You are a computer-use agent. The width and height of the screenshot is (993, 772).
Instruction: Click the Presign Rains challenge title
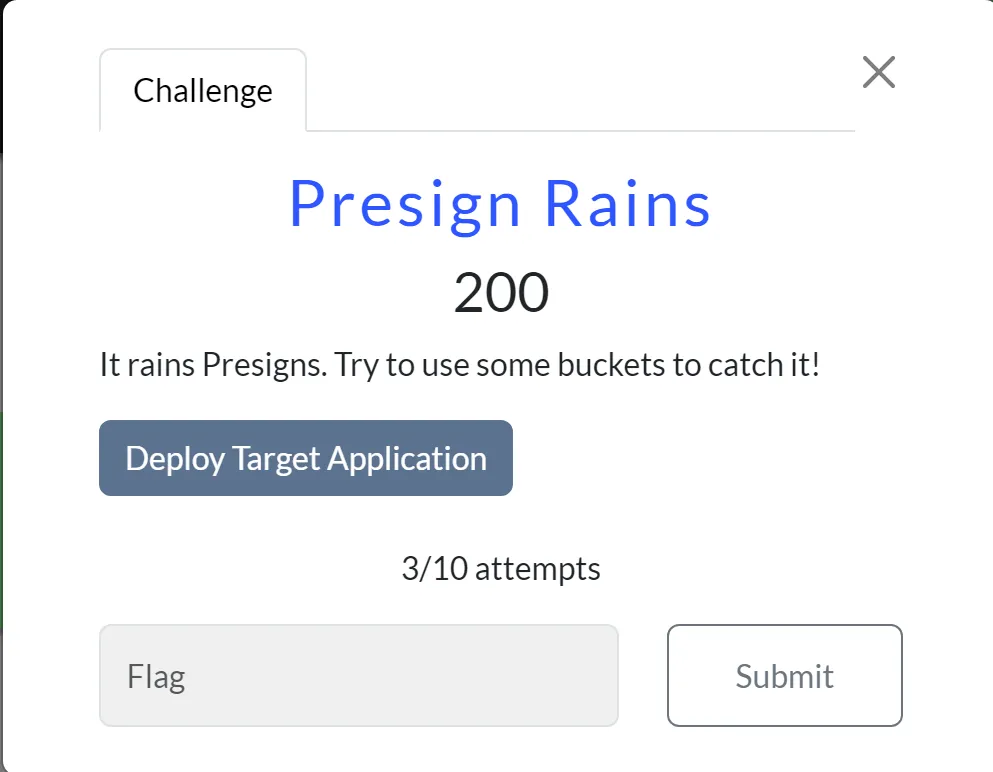[500, 203]
